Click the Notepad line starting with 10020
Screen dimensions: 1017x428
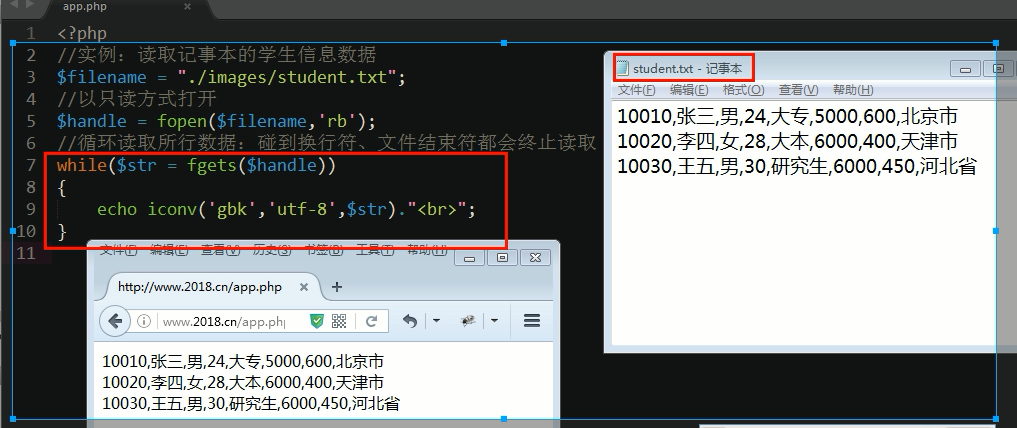coord(787,141)
